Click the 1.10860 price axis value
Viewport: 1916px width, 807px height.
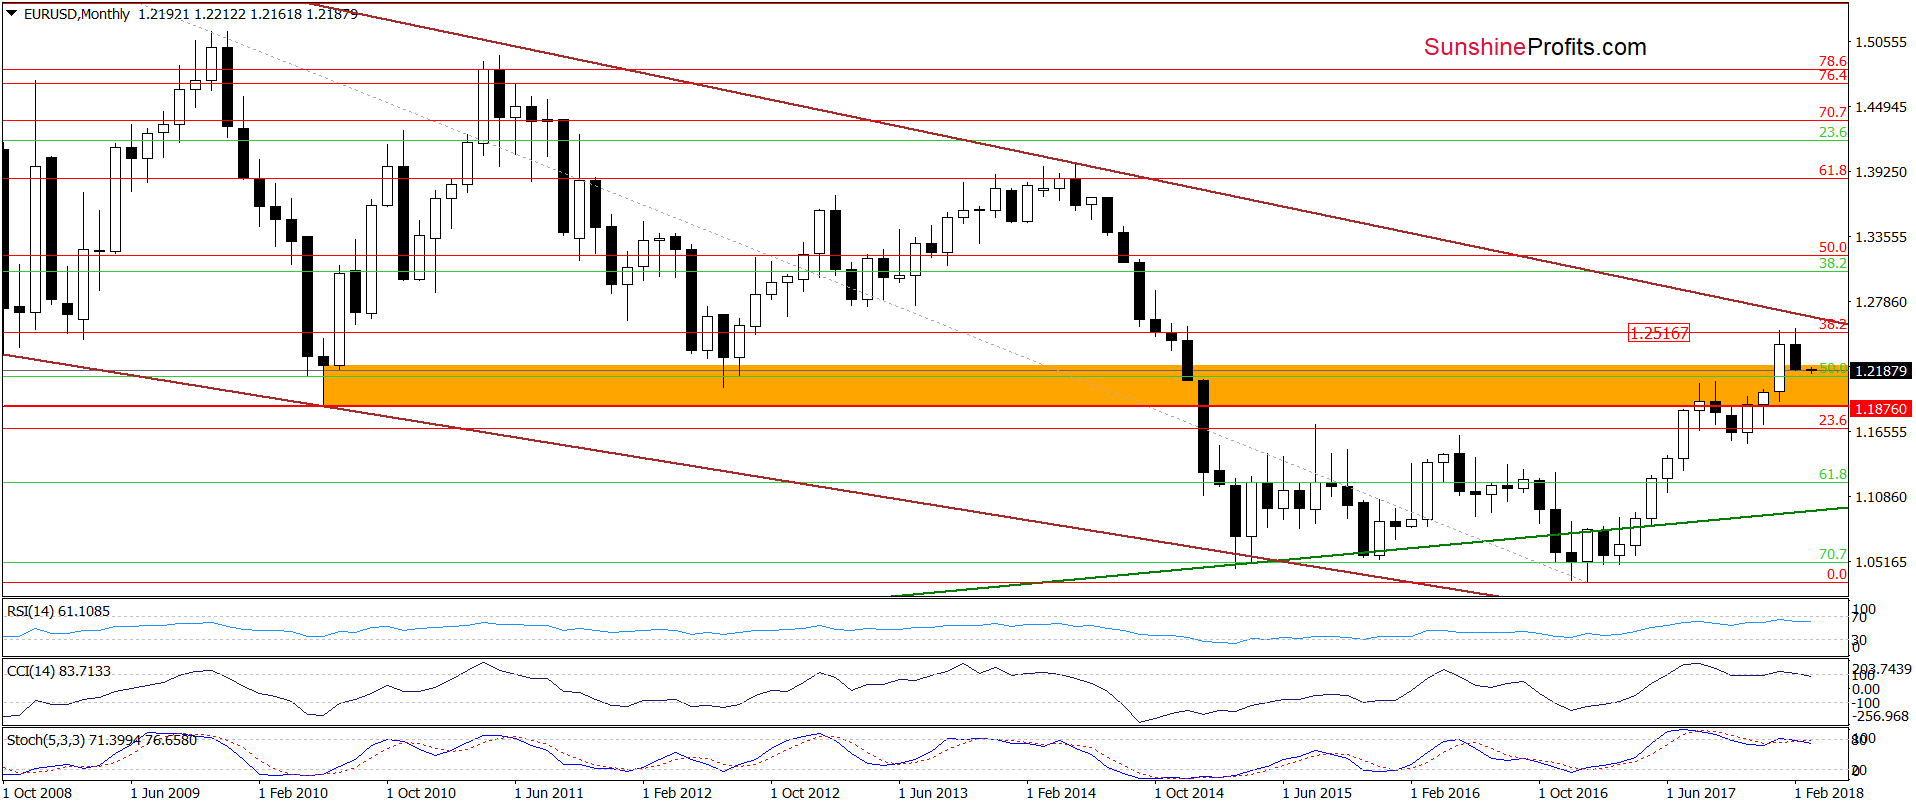tap(1881, 497)
